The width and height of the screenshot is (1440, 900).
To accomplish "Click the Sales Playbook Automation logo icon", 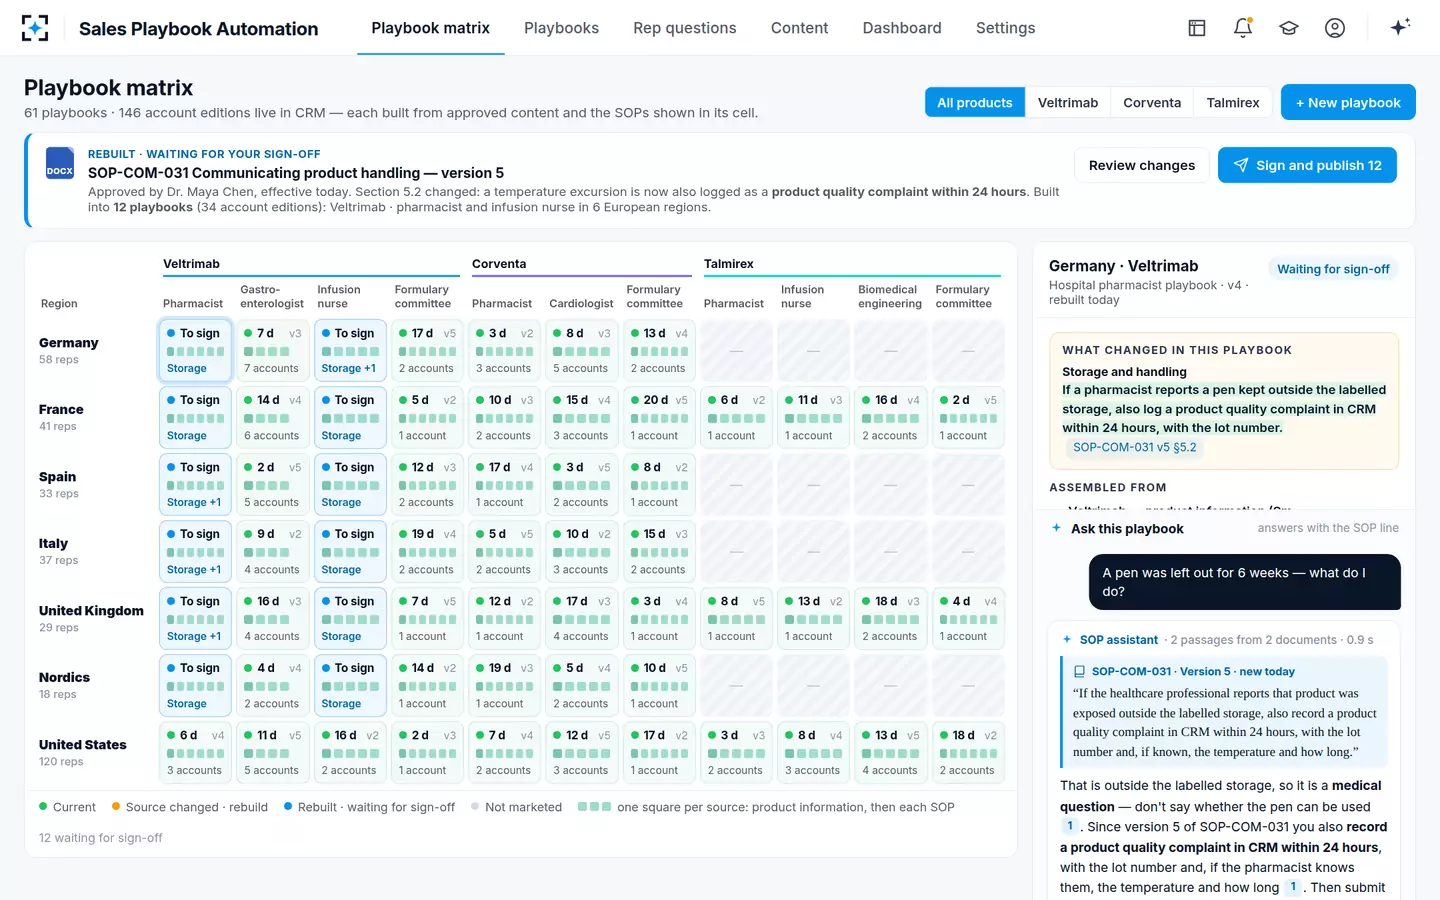I will [35, 28].
